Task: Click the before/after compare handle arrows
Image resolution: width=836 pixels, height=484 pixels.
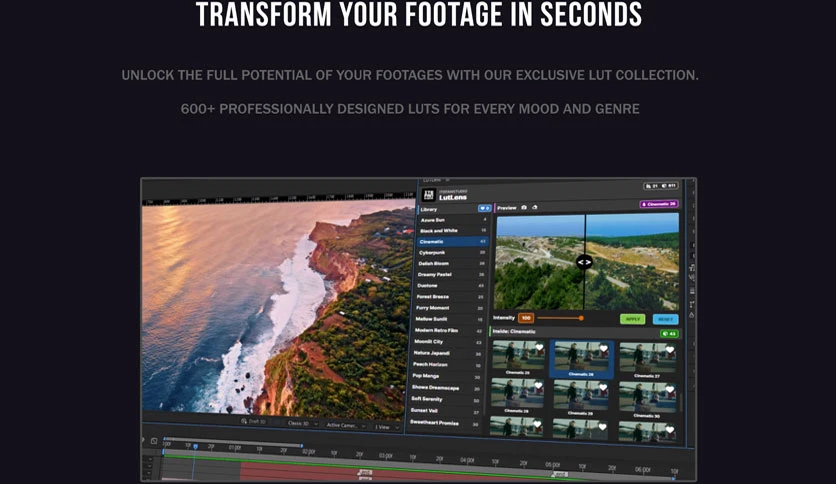Action: tap(584, 262)
